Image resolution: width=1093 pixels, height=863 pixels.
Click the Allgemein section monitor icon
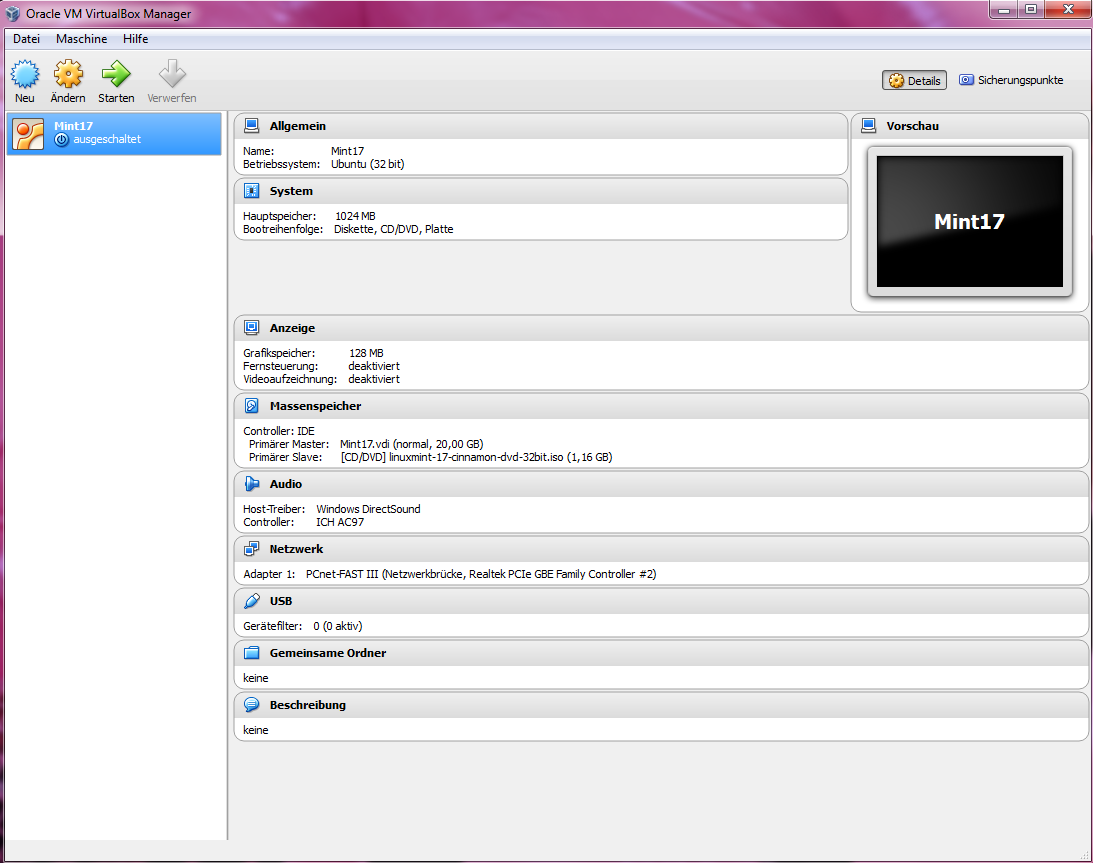coord(252,125)
